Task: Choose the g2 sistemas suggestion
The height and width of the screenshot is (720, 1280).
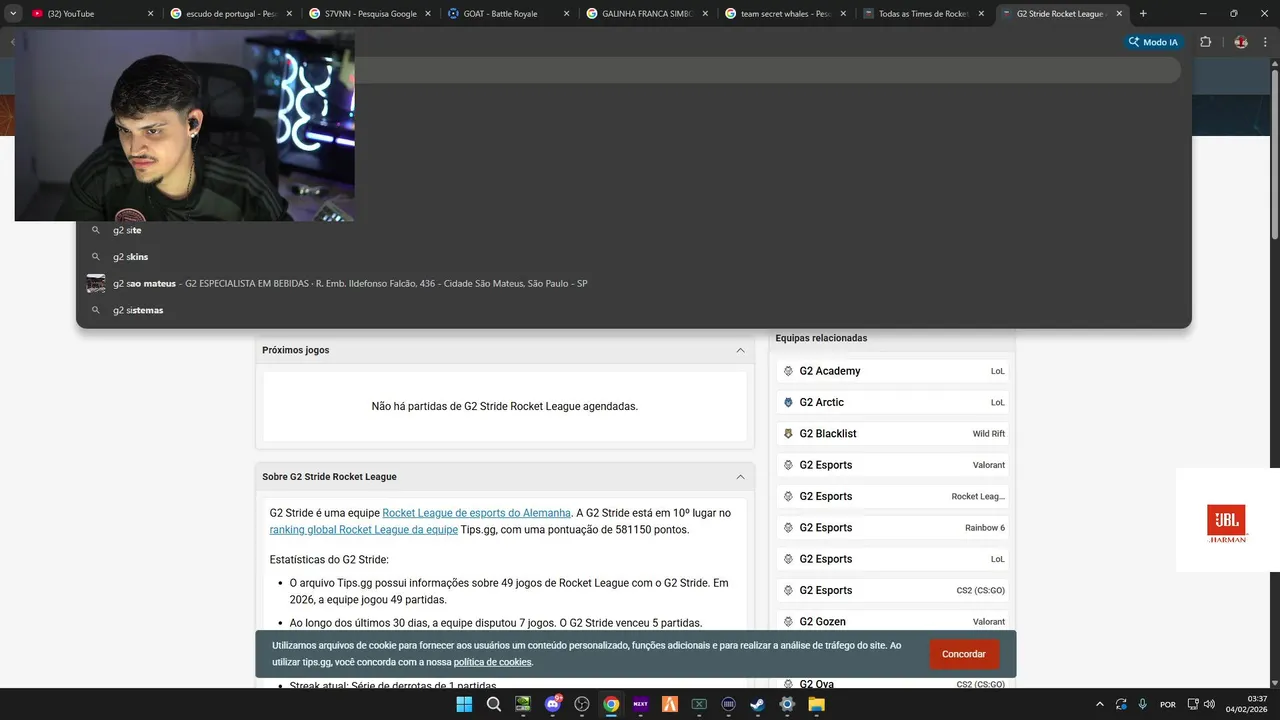Action: tap(634, 310)
